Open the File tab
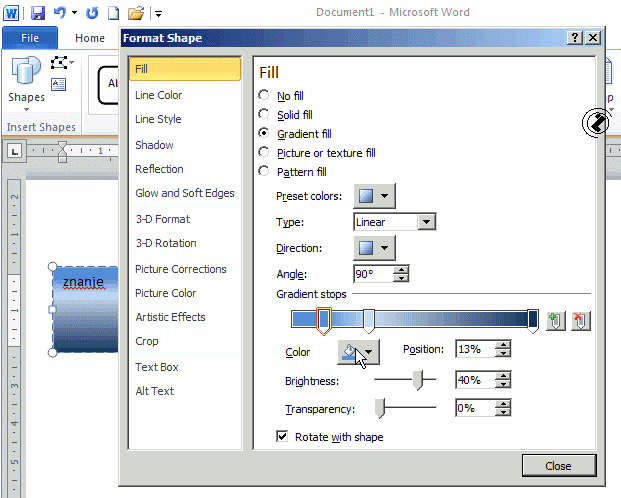621x498 pixels. pos(29,38)
